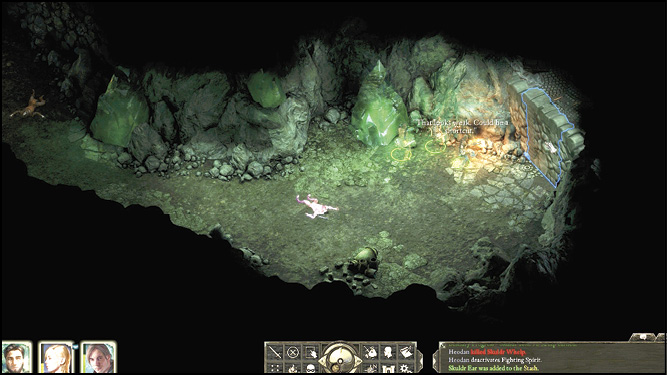Viewport: 667px width, 375px height.
Task: Toggle the skull scouting-mode icon
Action: tap(311, 368)
